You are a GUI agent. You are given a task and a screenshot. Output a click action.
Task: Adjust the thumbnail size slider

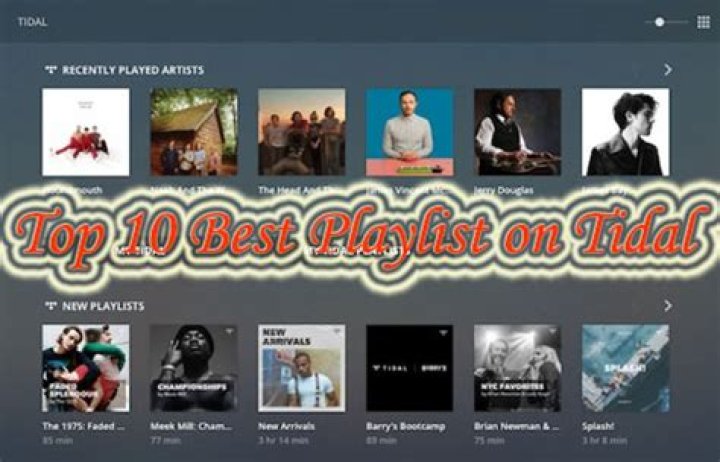666,22
